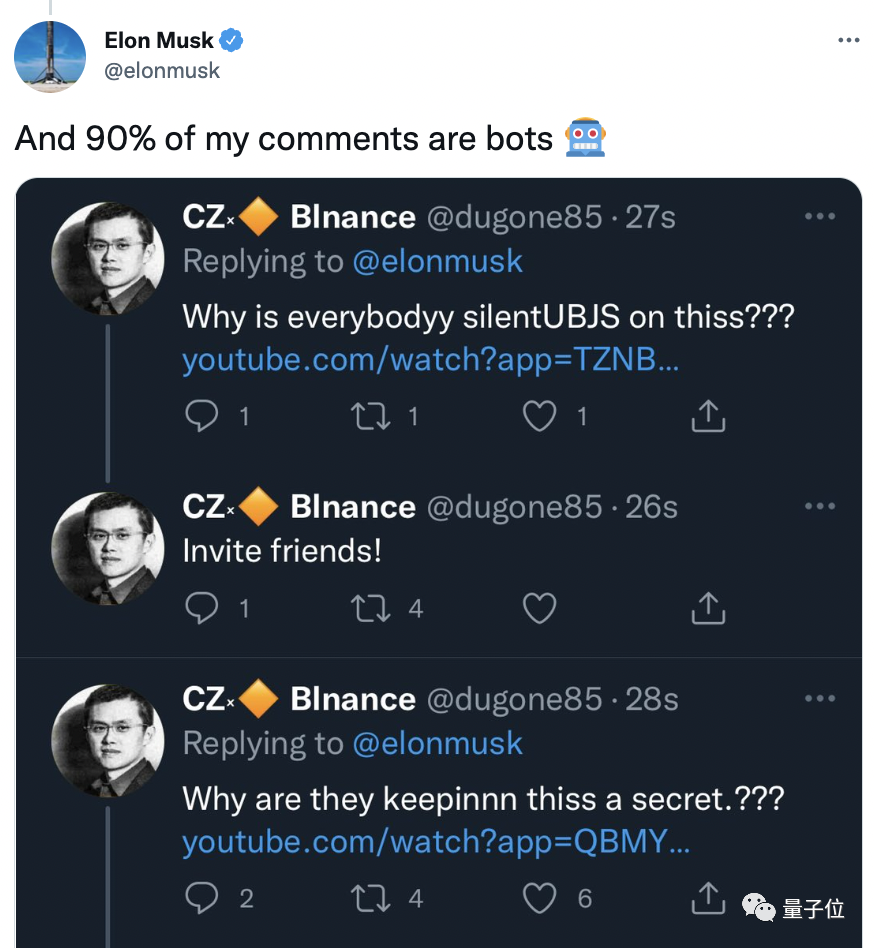Reply to the 'silentUBJS' tweet
This screenshot has height=948, width=874.
tap(202, 416)
